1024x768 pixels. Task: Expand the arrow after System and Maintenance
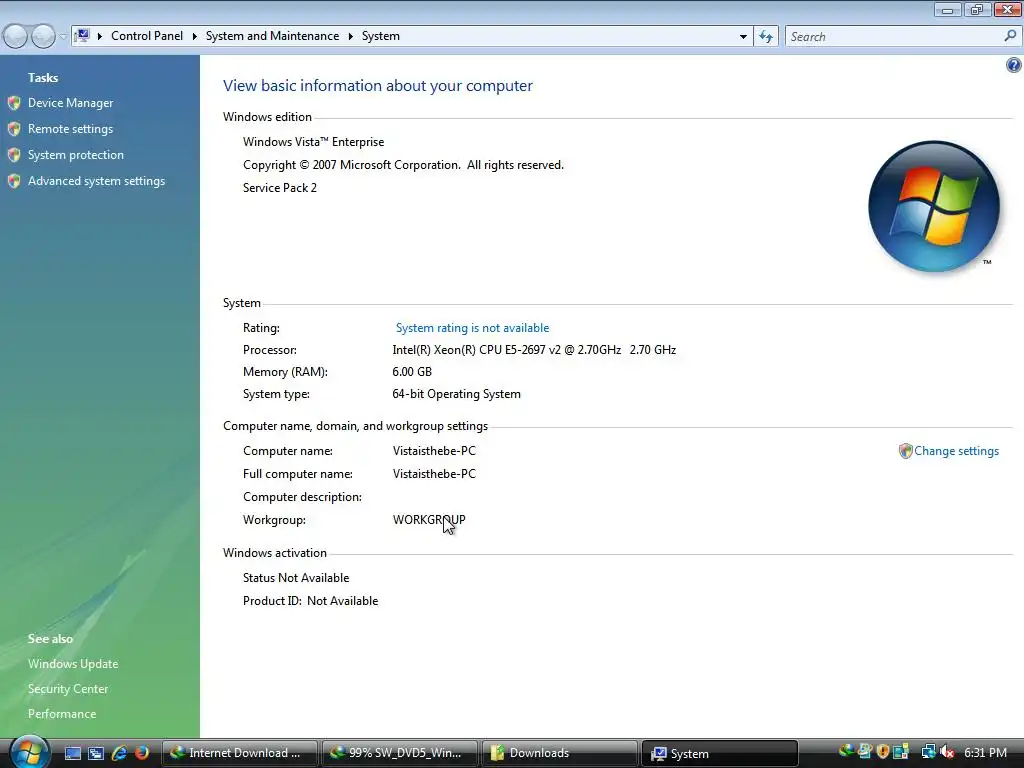[351, 37]
